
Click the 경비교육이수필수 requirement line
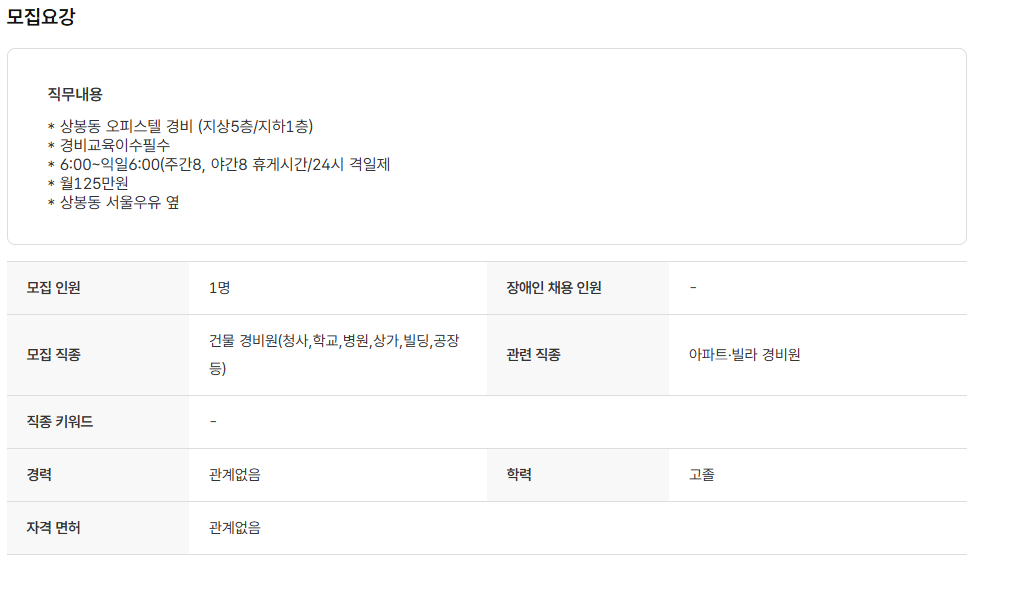109,145
